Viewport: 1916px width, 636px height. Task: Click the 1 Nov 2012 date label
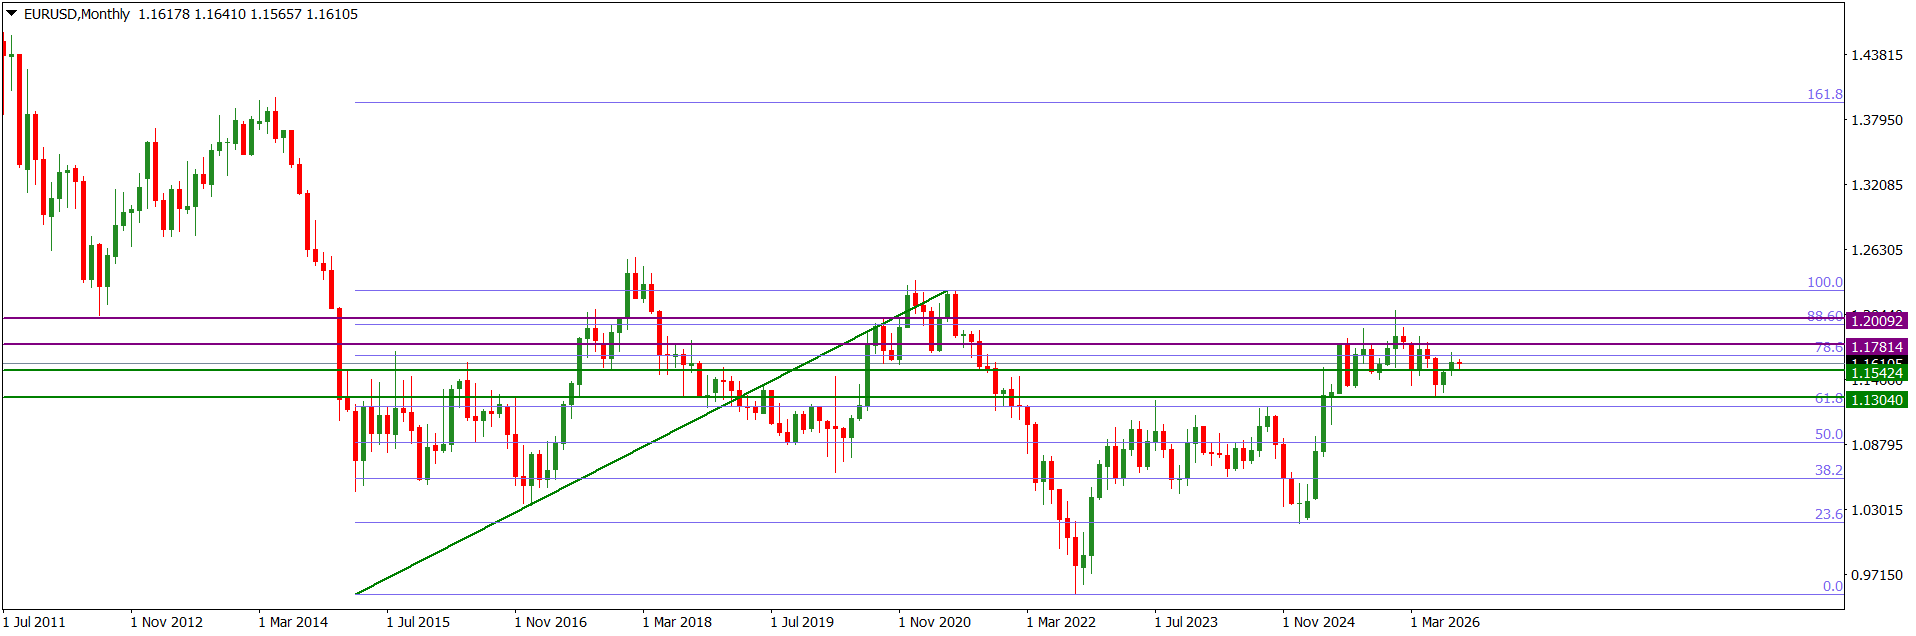tap(166, 622)
